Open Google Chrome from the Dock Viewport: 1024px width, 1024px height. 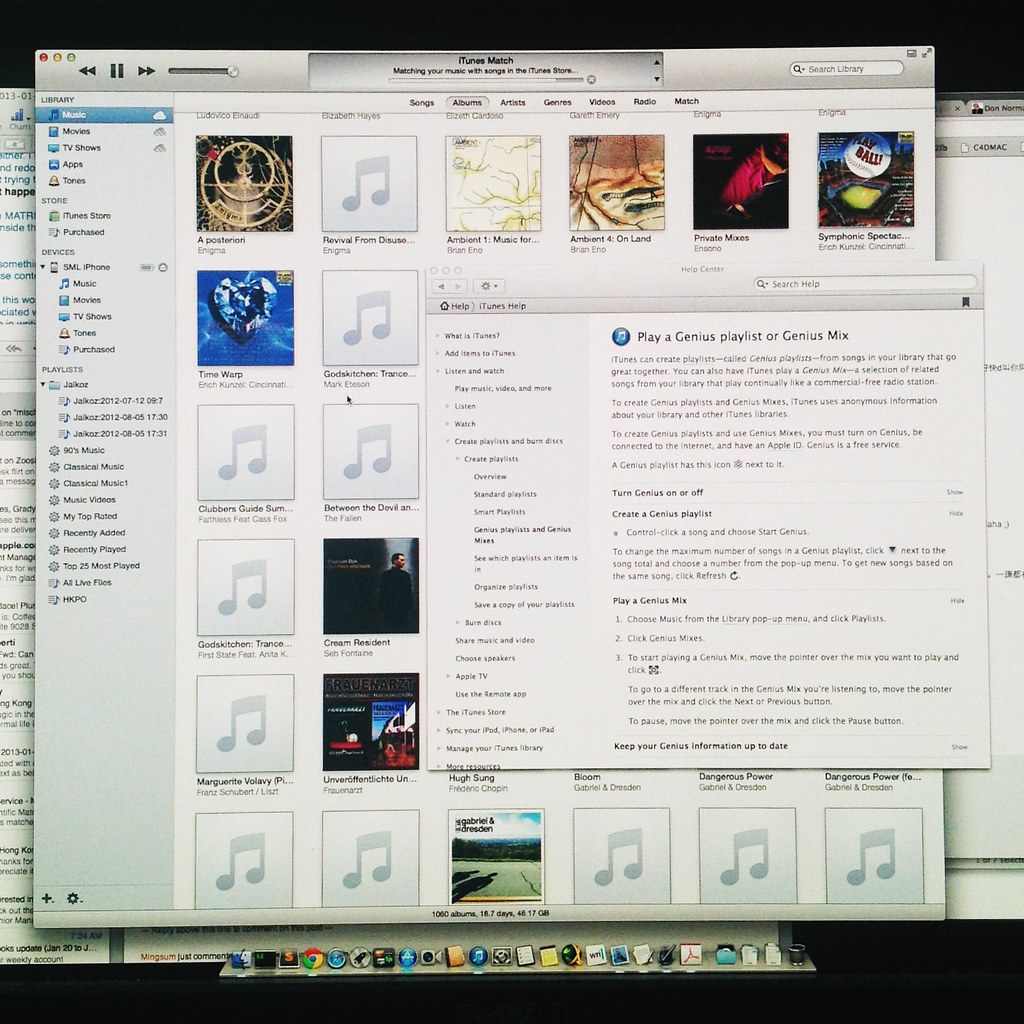(312, 958)
